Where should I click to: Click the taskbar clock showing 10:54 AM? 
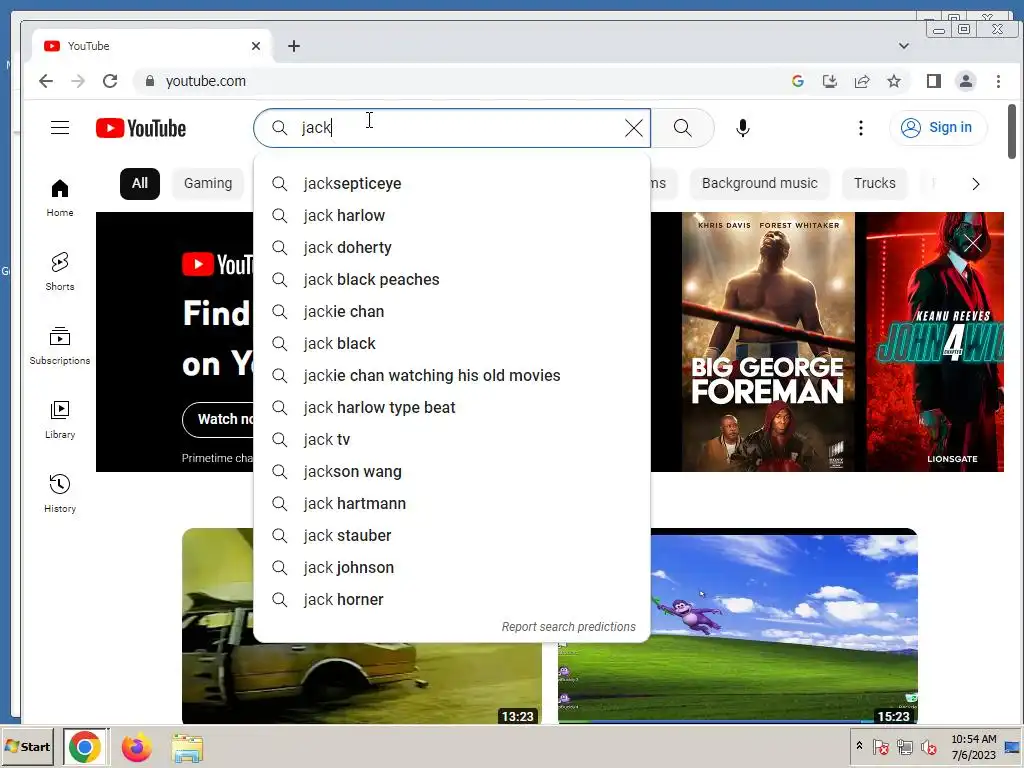[973, 746]
